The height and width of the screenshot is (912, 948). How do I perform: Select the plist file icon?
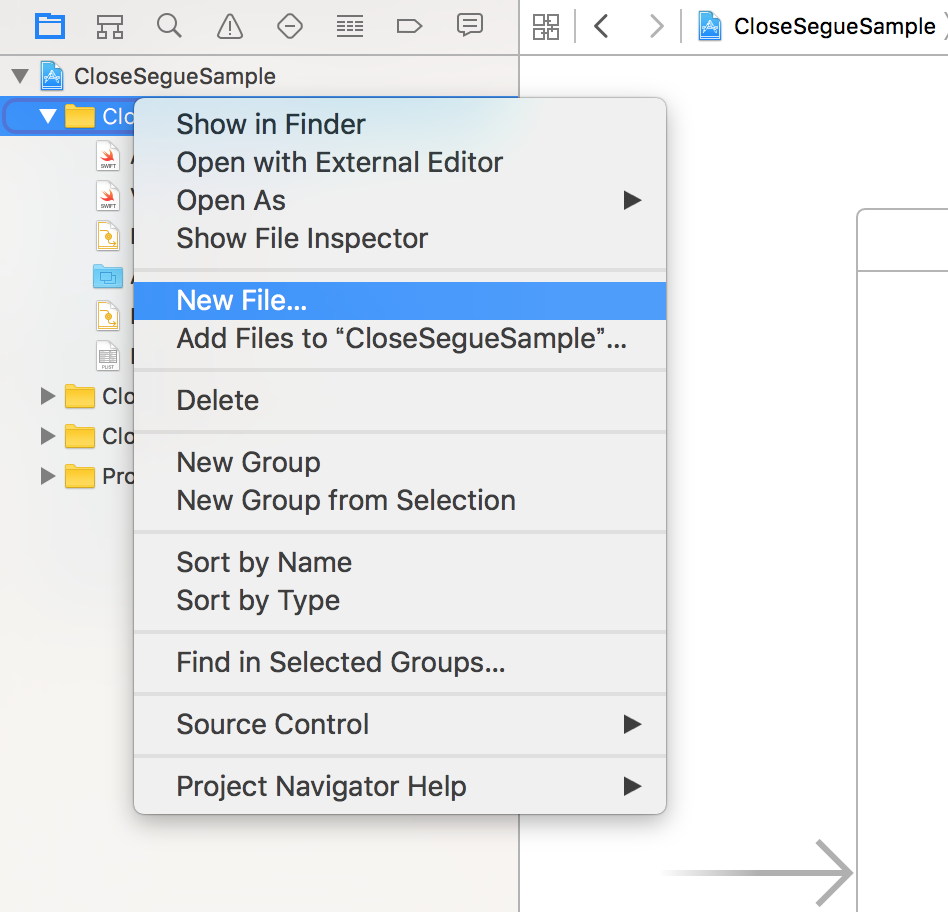click(108, 356)
